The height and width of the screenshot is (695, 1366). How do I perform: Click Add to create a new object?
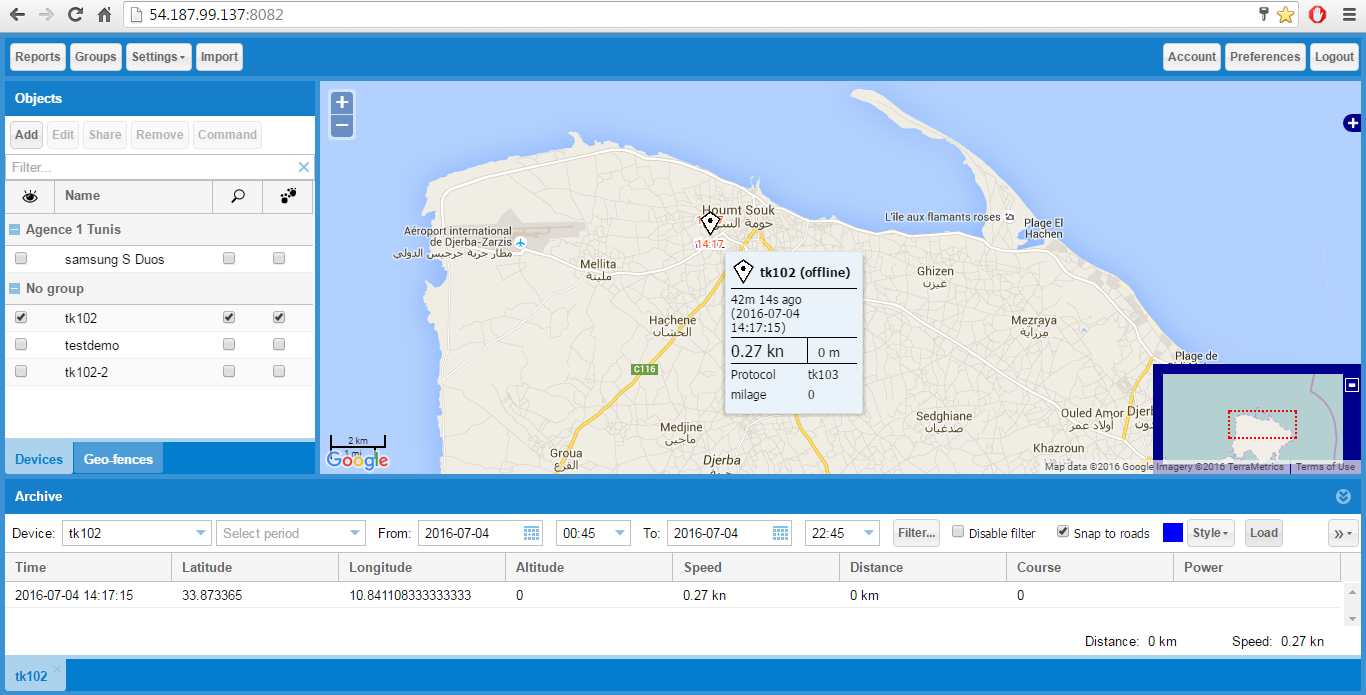(x=27, y=135)
